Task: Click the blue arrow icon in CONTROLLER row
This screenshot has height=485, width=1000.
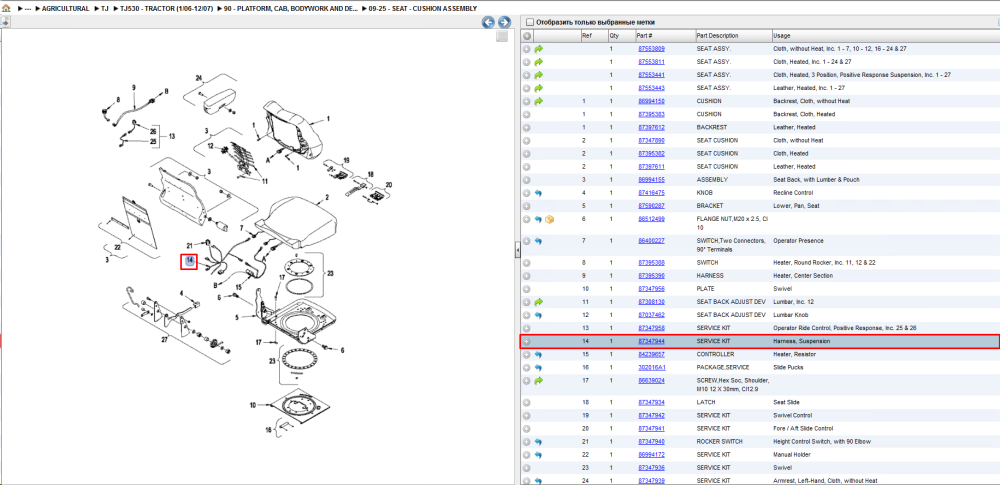Action: point(538,354)
